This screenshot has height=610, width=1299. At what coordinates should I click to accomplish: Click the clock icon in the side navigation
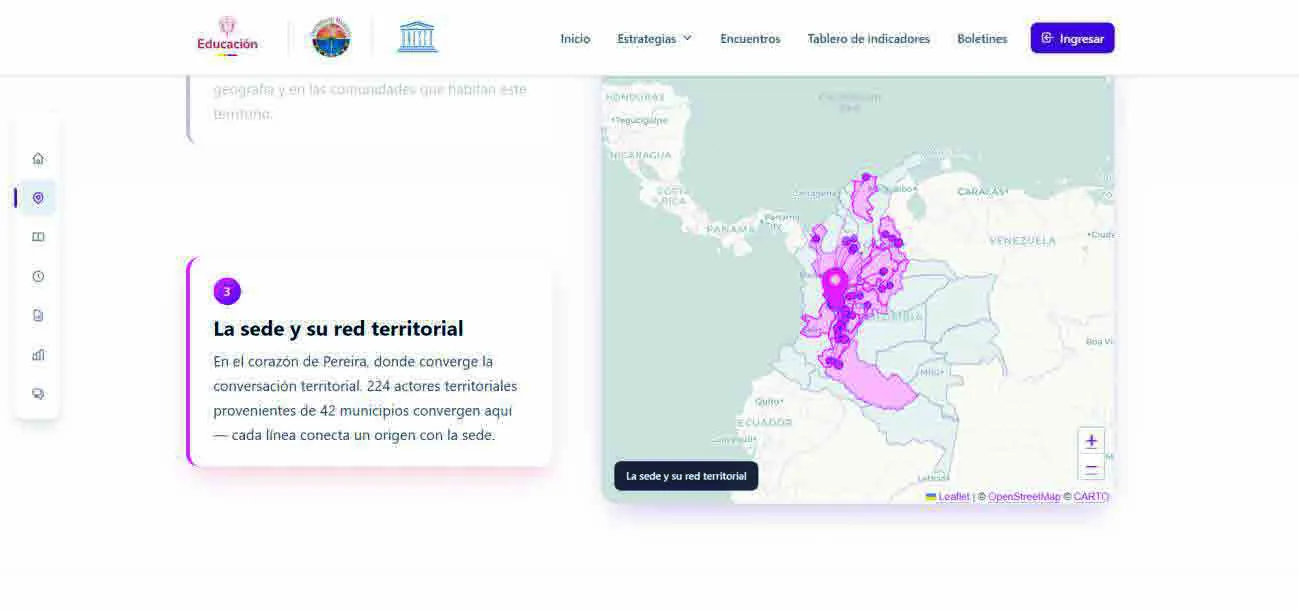tap(38, 276)
